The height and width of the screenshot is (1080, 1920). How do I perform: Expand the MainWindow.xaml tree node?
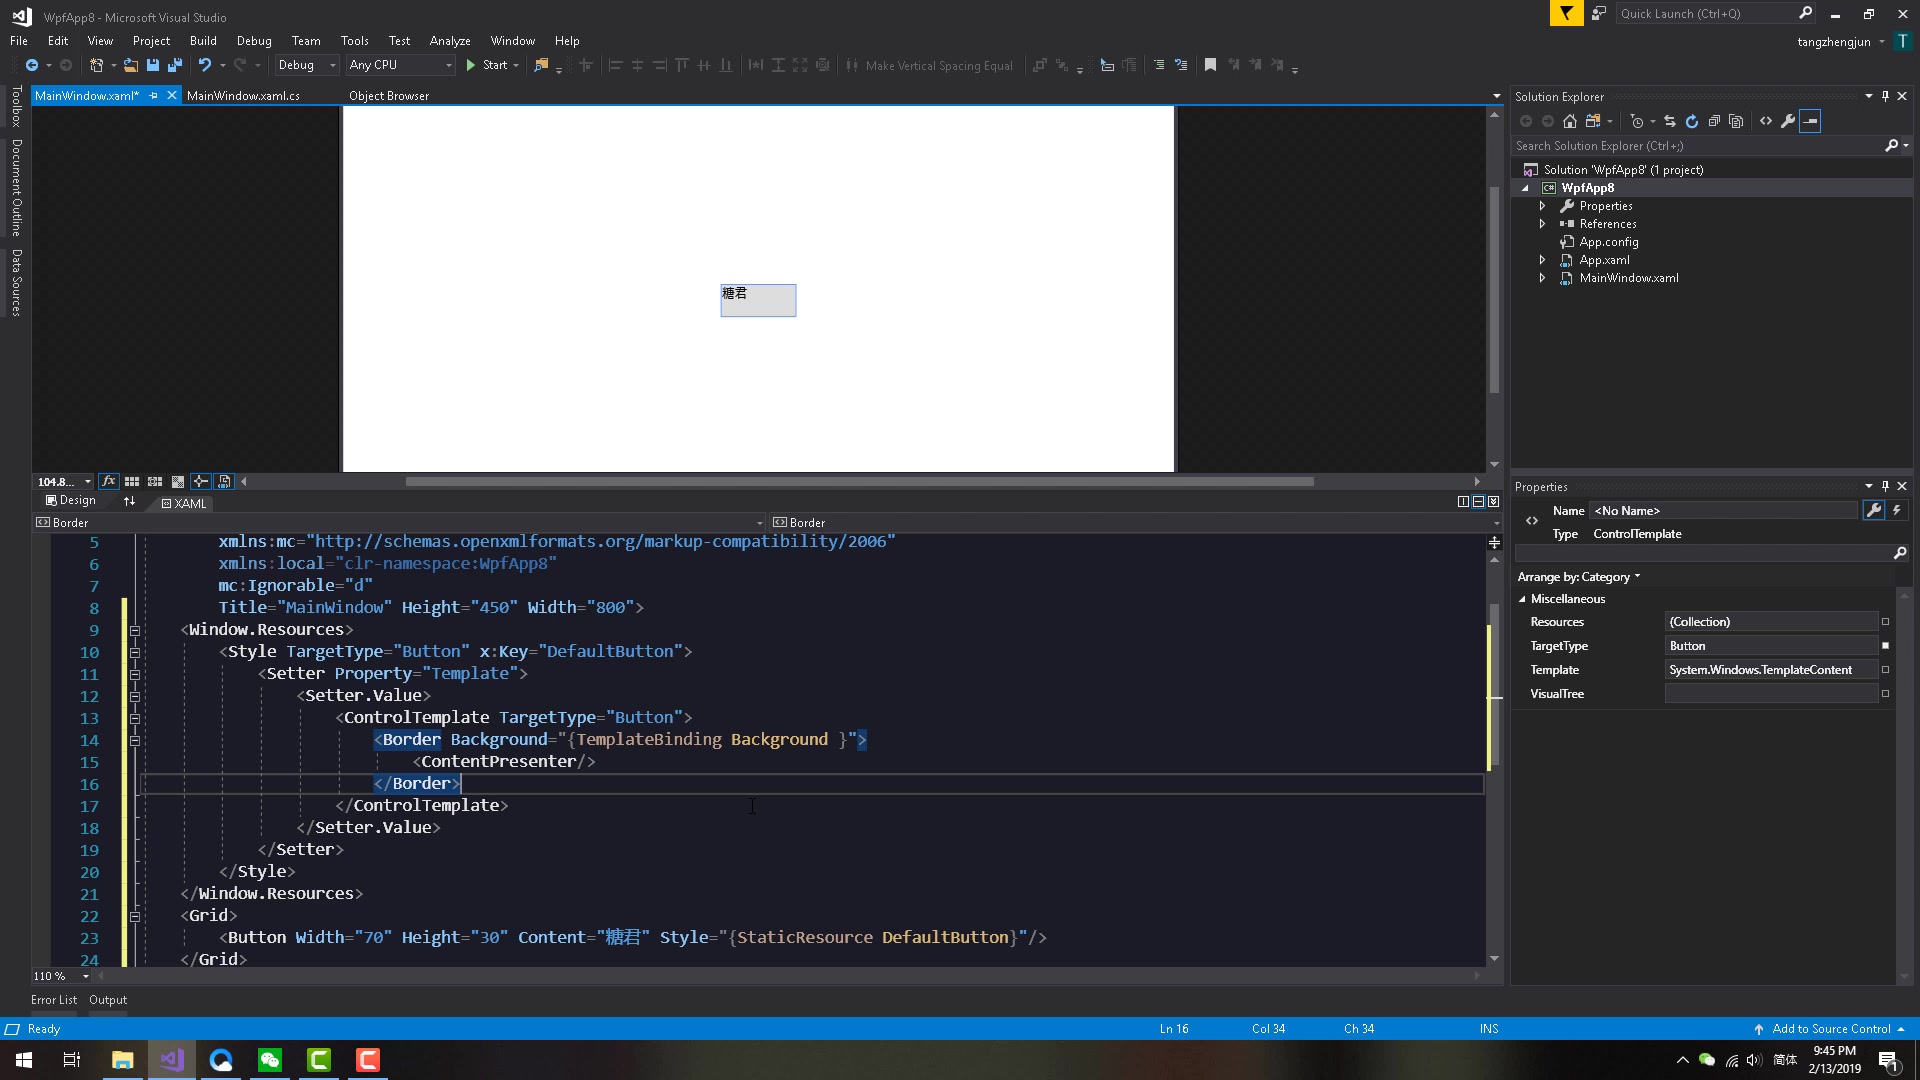point(1543,278)
